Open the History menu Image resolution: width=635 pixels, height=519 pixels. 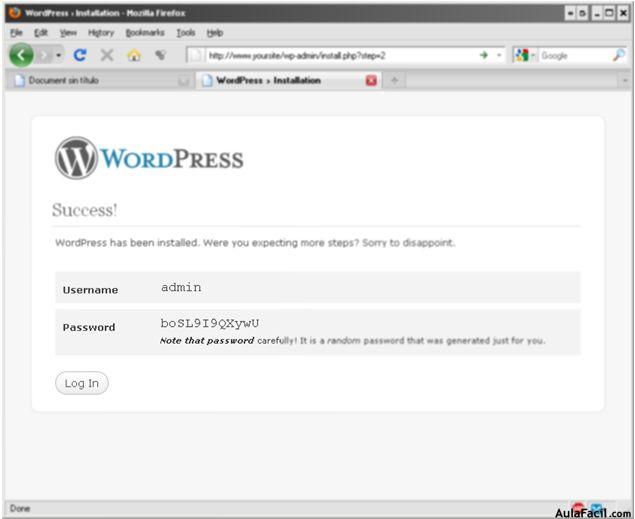tap(101, 33)
